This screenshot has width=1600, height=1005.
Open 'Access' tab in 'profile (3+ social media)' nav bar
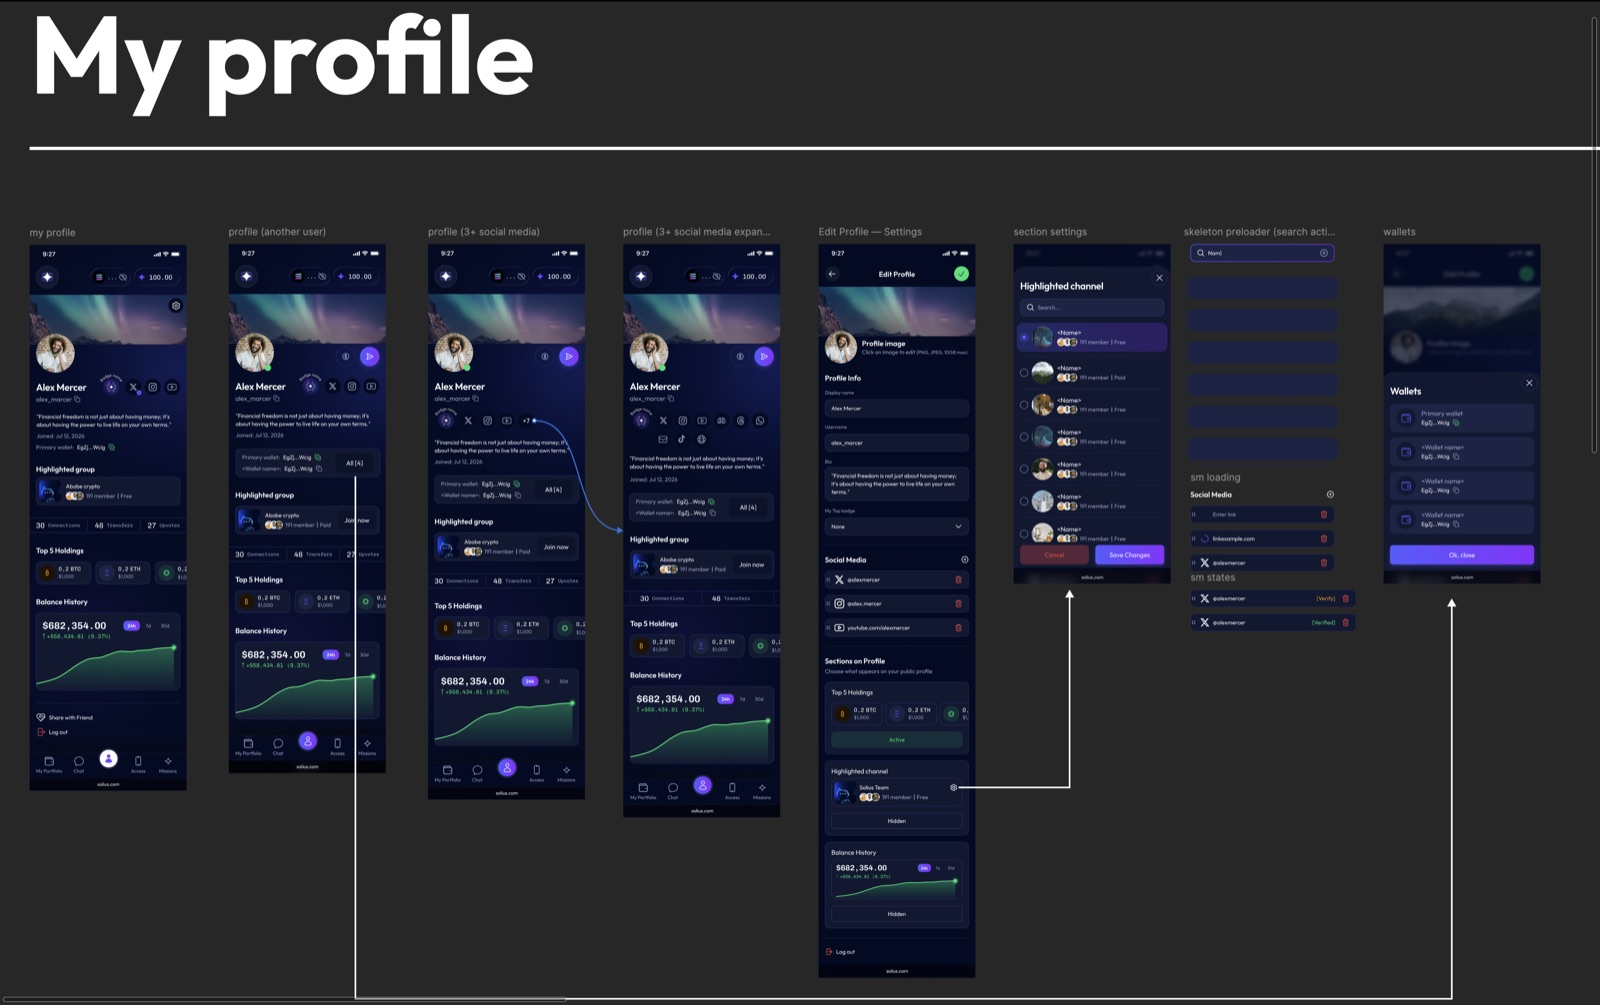click(x=536, y=773)
